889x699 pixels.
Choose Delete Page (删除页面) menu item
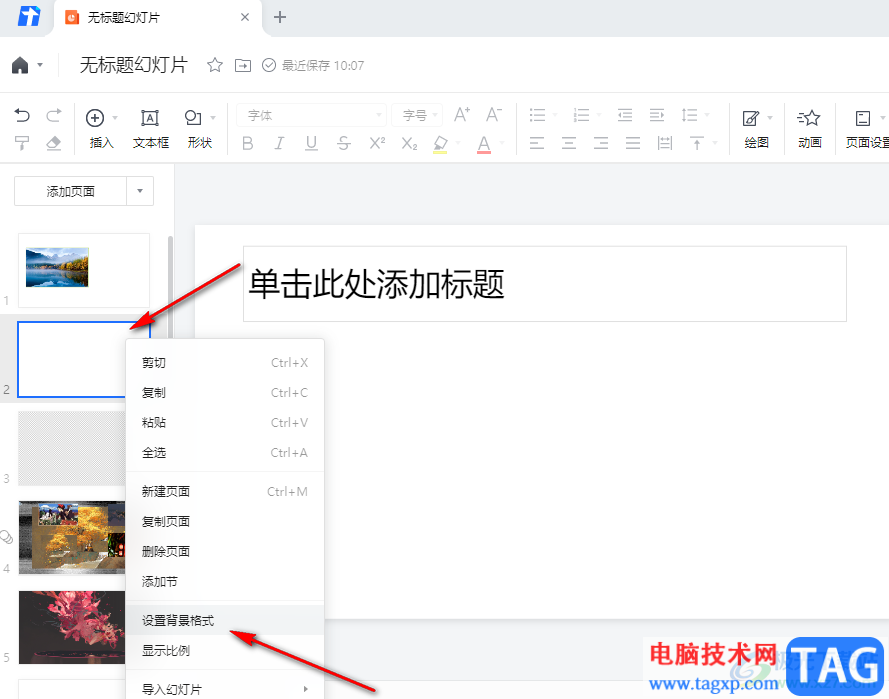tap(225, 552)
